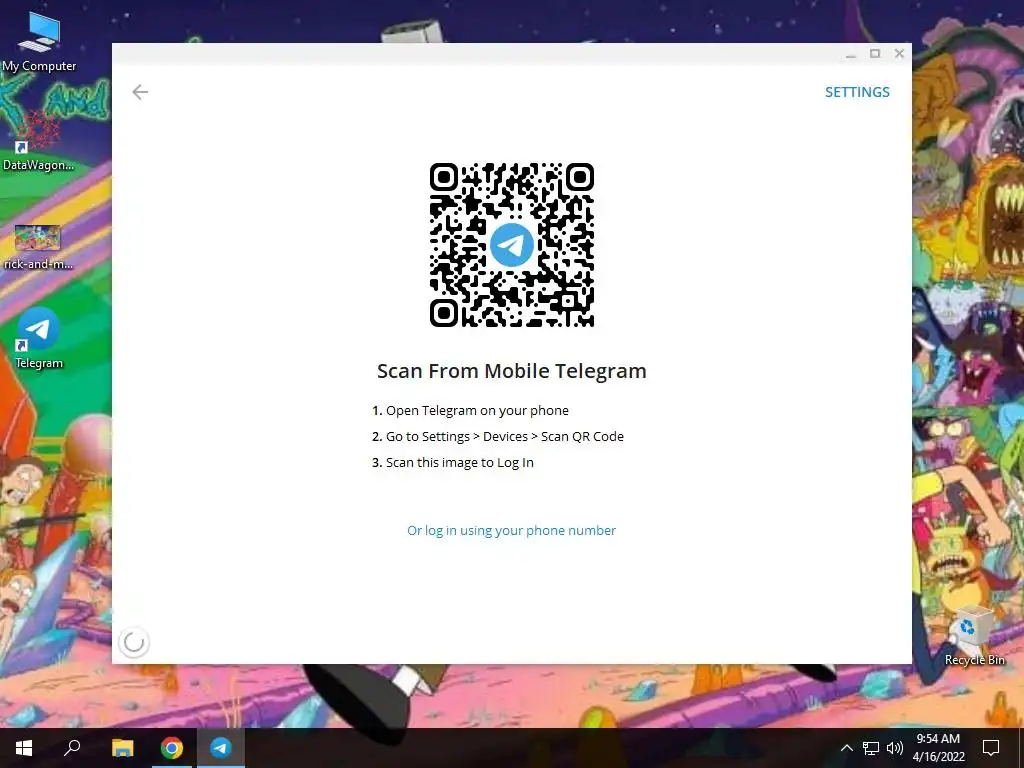This screenshot has height=768, width=1024.
Task: Close the Telegram window
Action: (x=899, y=54)
